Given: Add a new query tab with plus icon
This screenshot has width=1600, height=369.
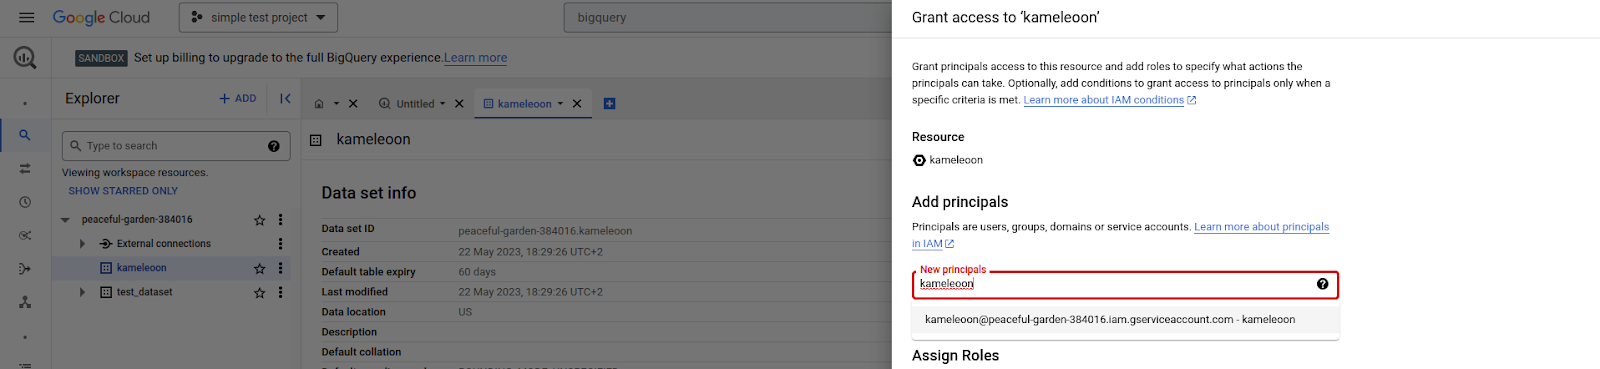Looking at the screenshot, I should click(x=609, y=103).
